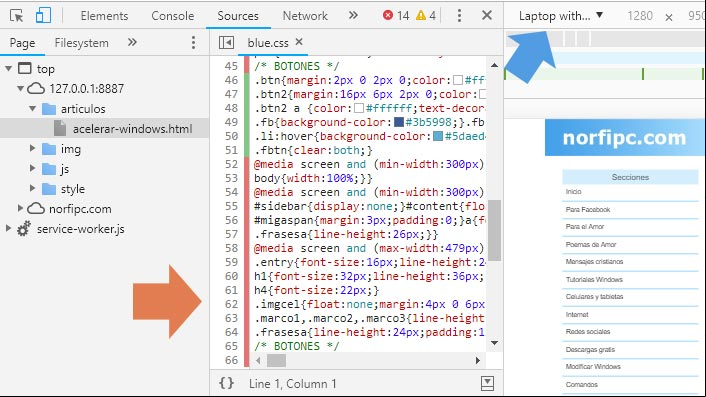Screen dimensions: 706x397
Task: Switch to the Console tab
Action: pyautogui.click(x=172, y=16)
